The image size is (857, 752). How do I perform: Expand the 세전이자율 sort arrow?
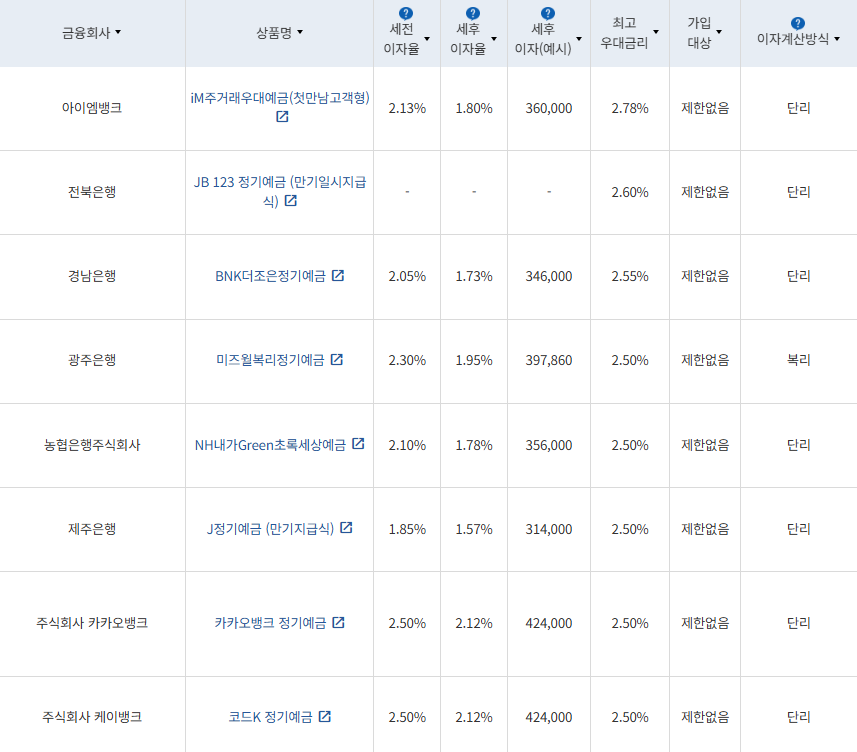[429, 37]
